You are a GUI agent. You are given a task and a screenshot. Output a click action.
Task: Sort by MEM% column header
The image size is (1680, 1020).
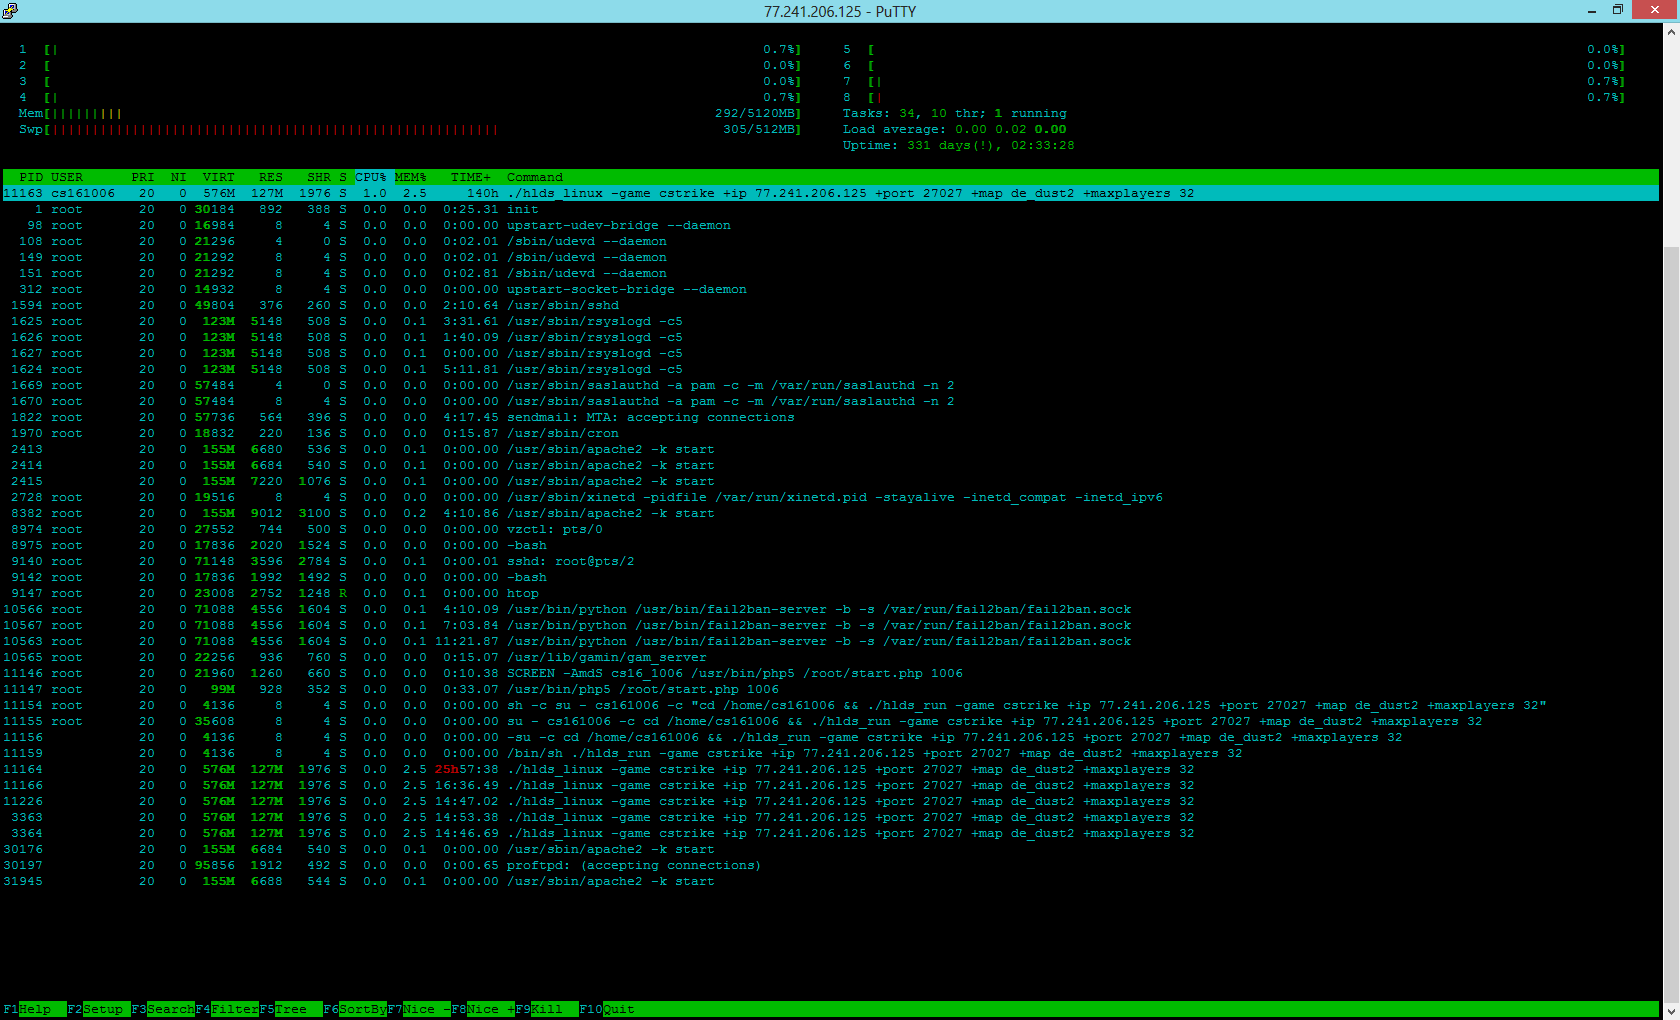[411, 177]
